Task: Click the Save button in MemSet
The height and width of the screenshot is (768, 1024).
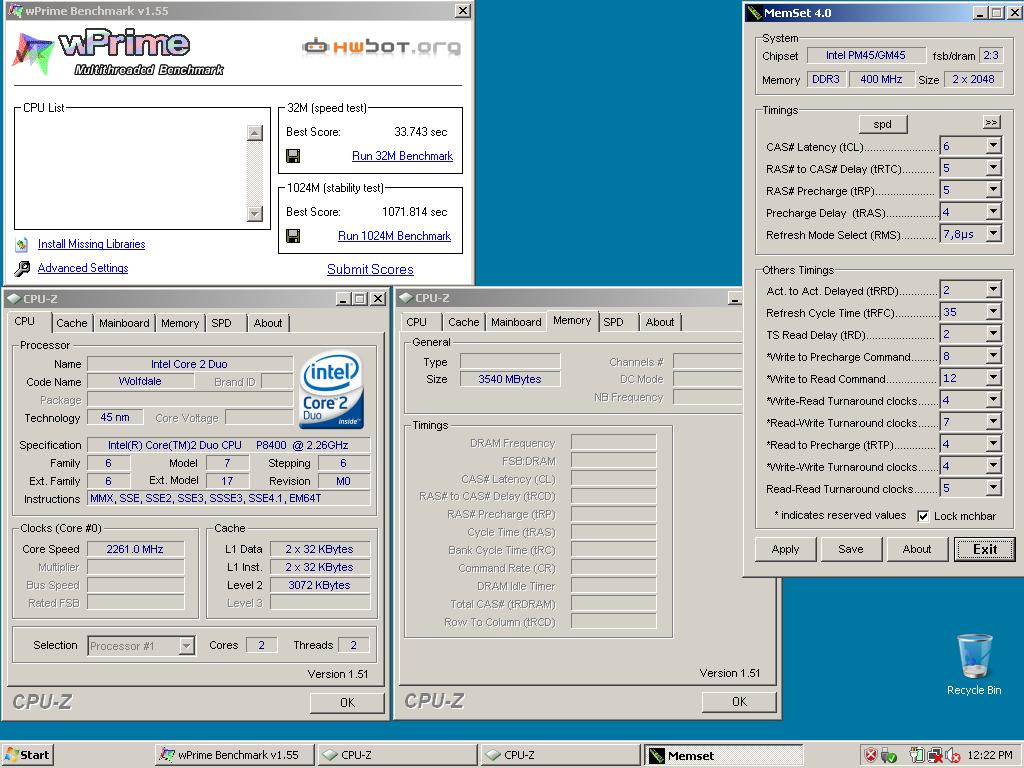Action: point(851,549)
